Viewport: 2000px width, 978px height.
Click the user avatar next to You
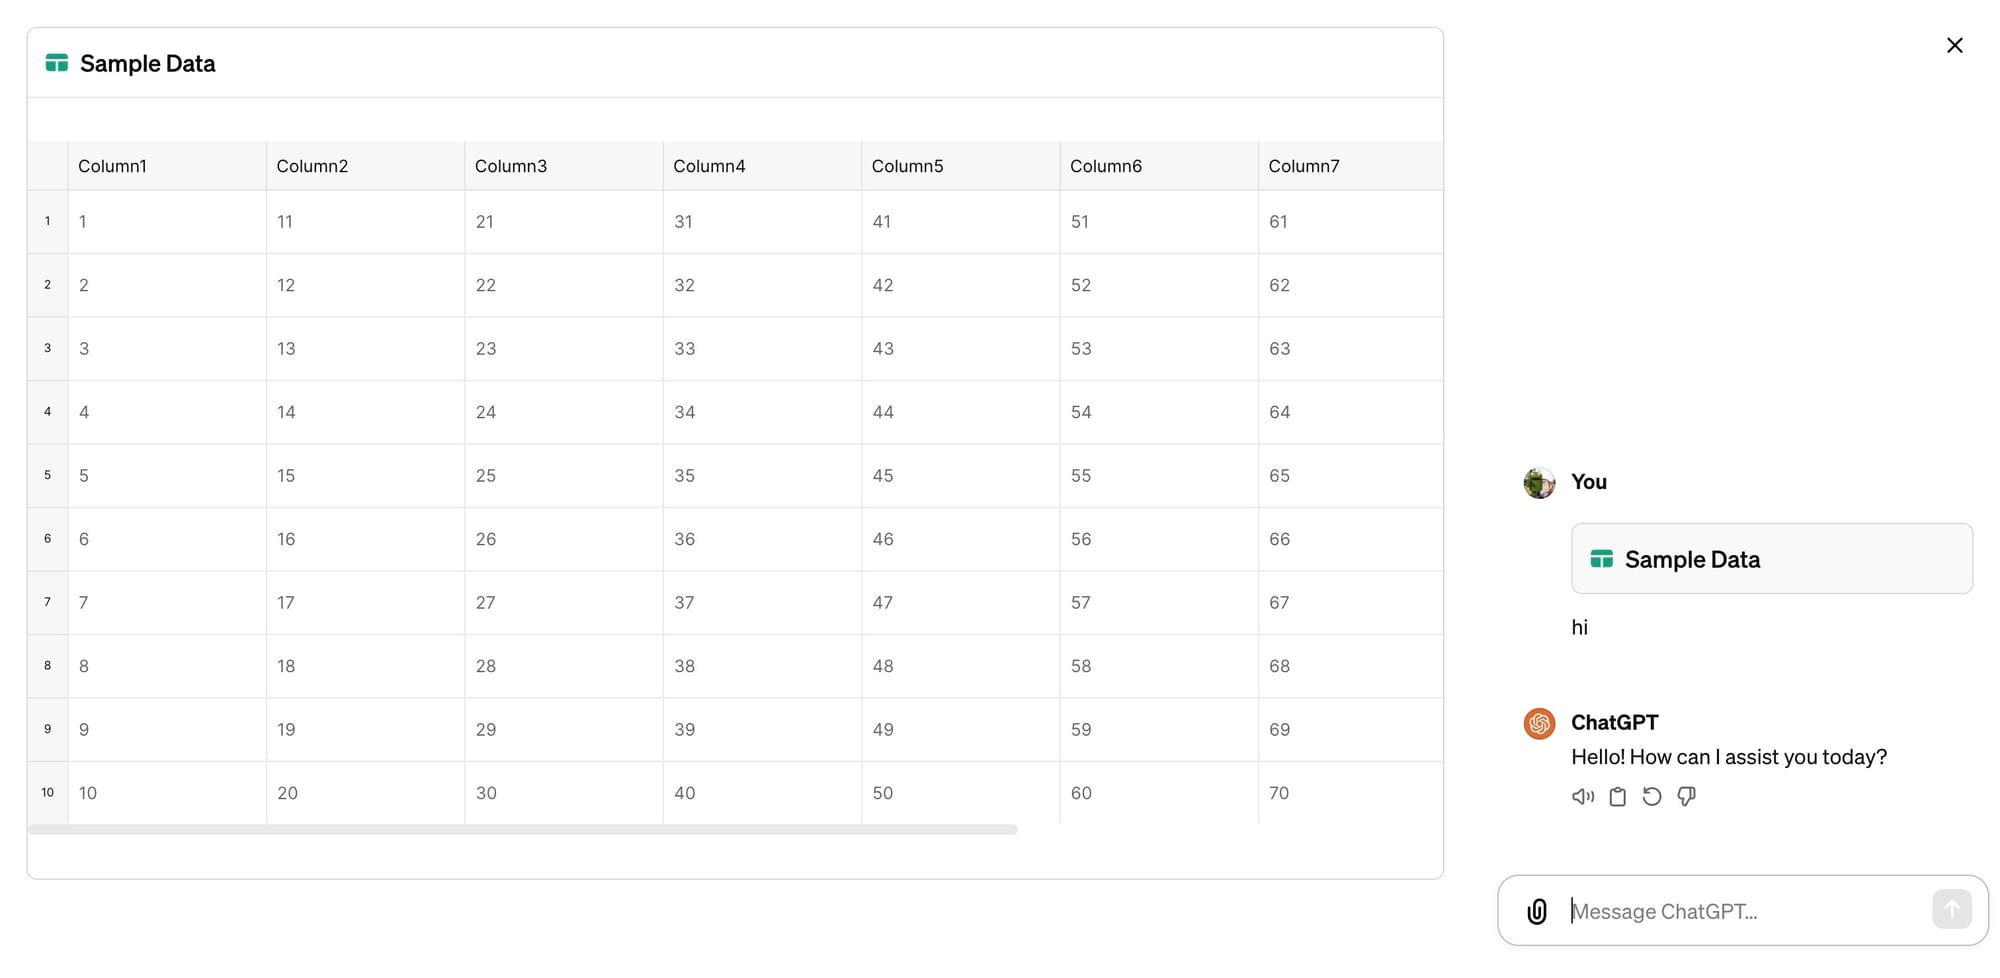(x=1539, y=483)
